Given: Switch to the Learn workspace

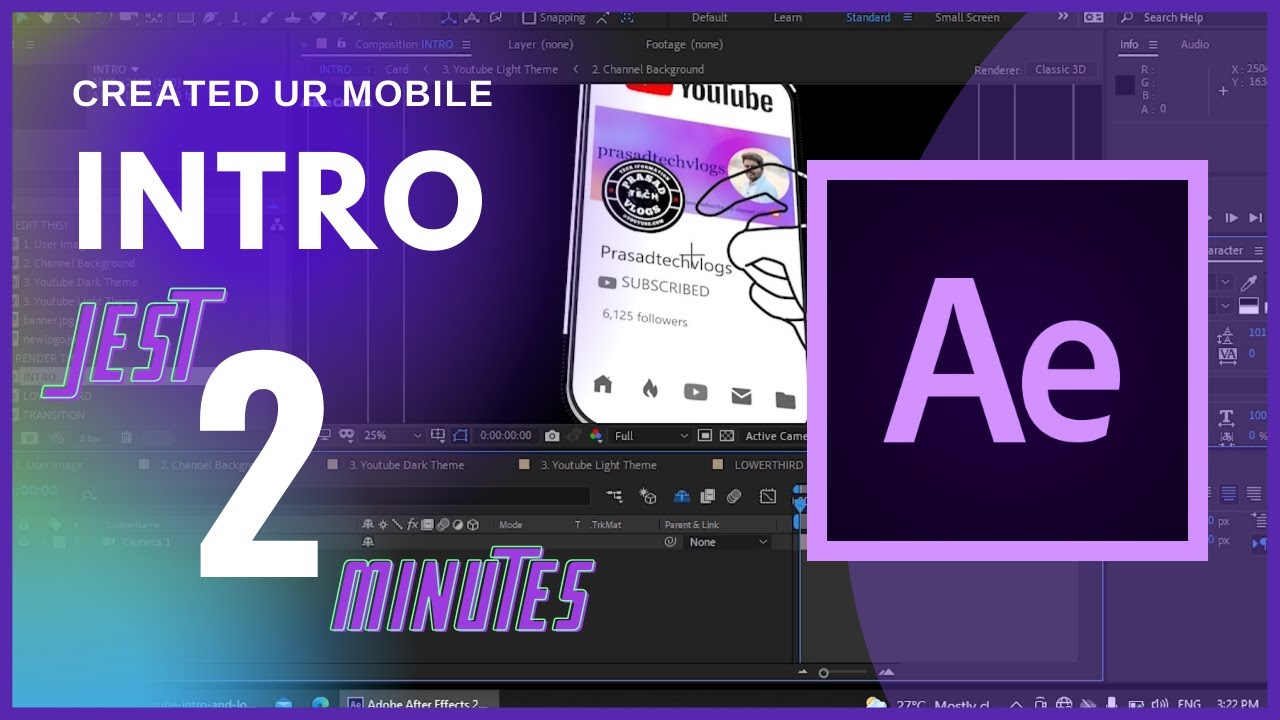Looking at the screenshot, I should pyautogui.click(x=787, y=18).
